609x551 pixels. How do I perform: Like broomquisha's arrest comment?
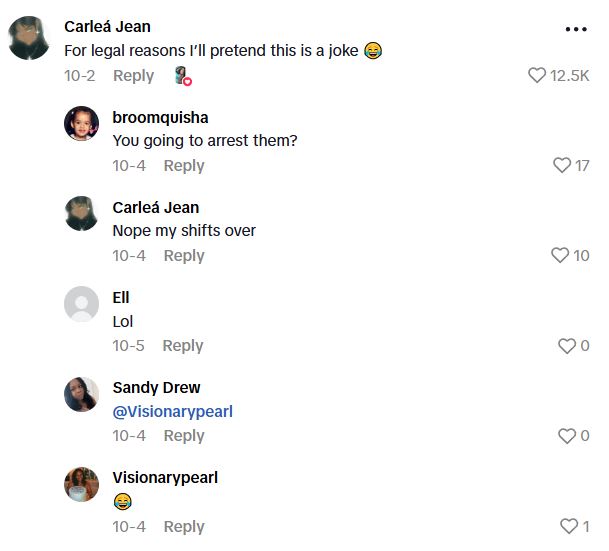(x=562, y=166)
